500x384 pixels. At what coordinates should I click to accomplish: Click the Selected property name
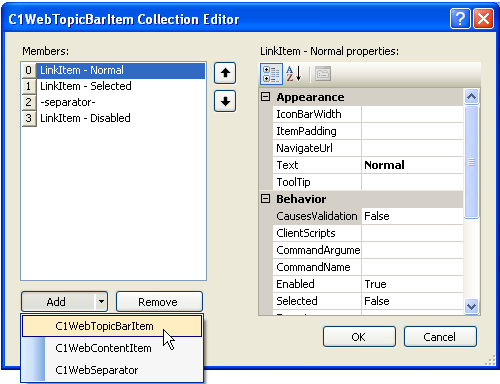click(317, 301)
